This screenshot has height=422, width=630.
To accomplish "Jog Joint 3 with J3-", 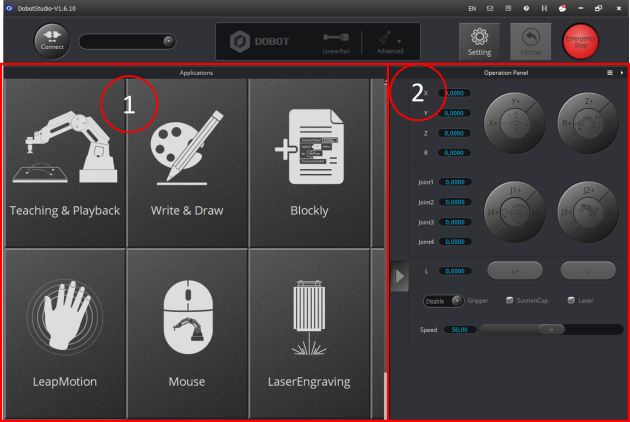I will [610, 212].
